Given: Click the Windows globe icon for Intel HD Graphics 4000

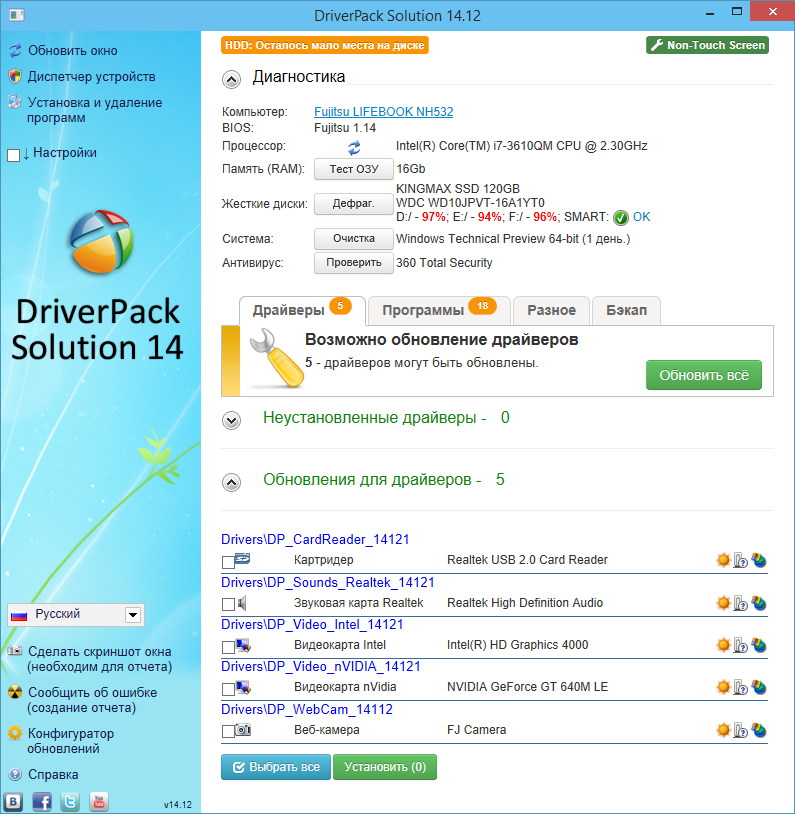Looking at the screenshot, I should [x=759, y=645].
